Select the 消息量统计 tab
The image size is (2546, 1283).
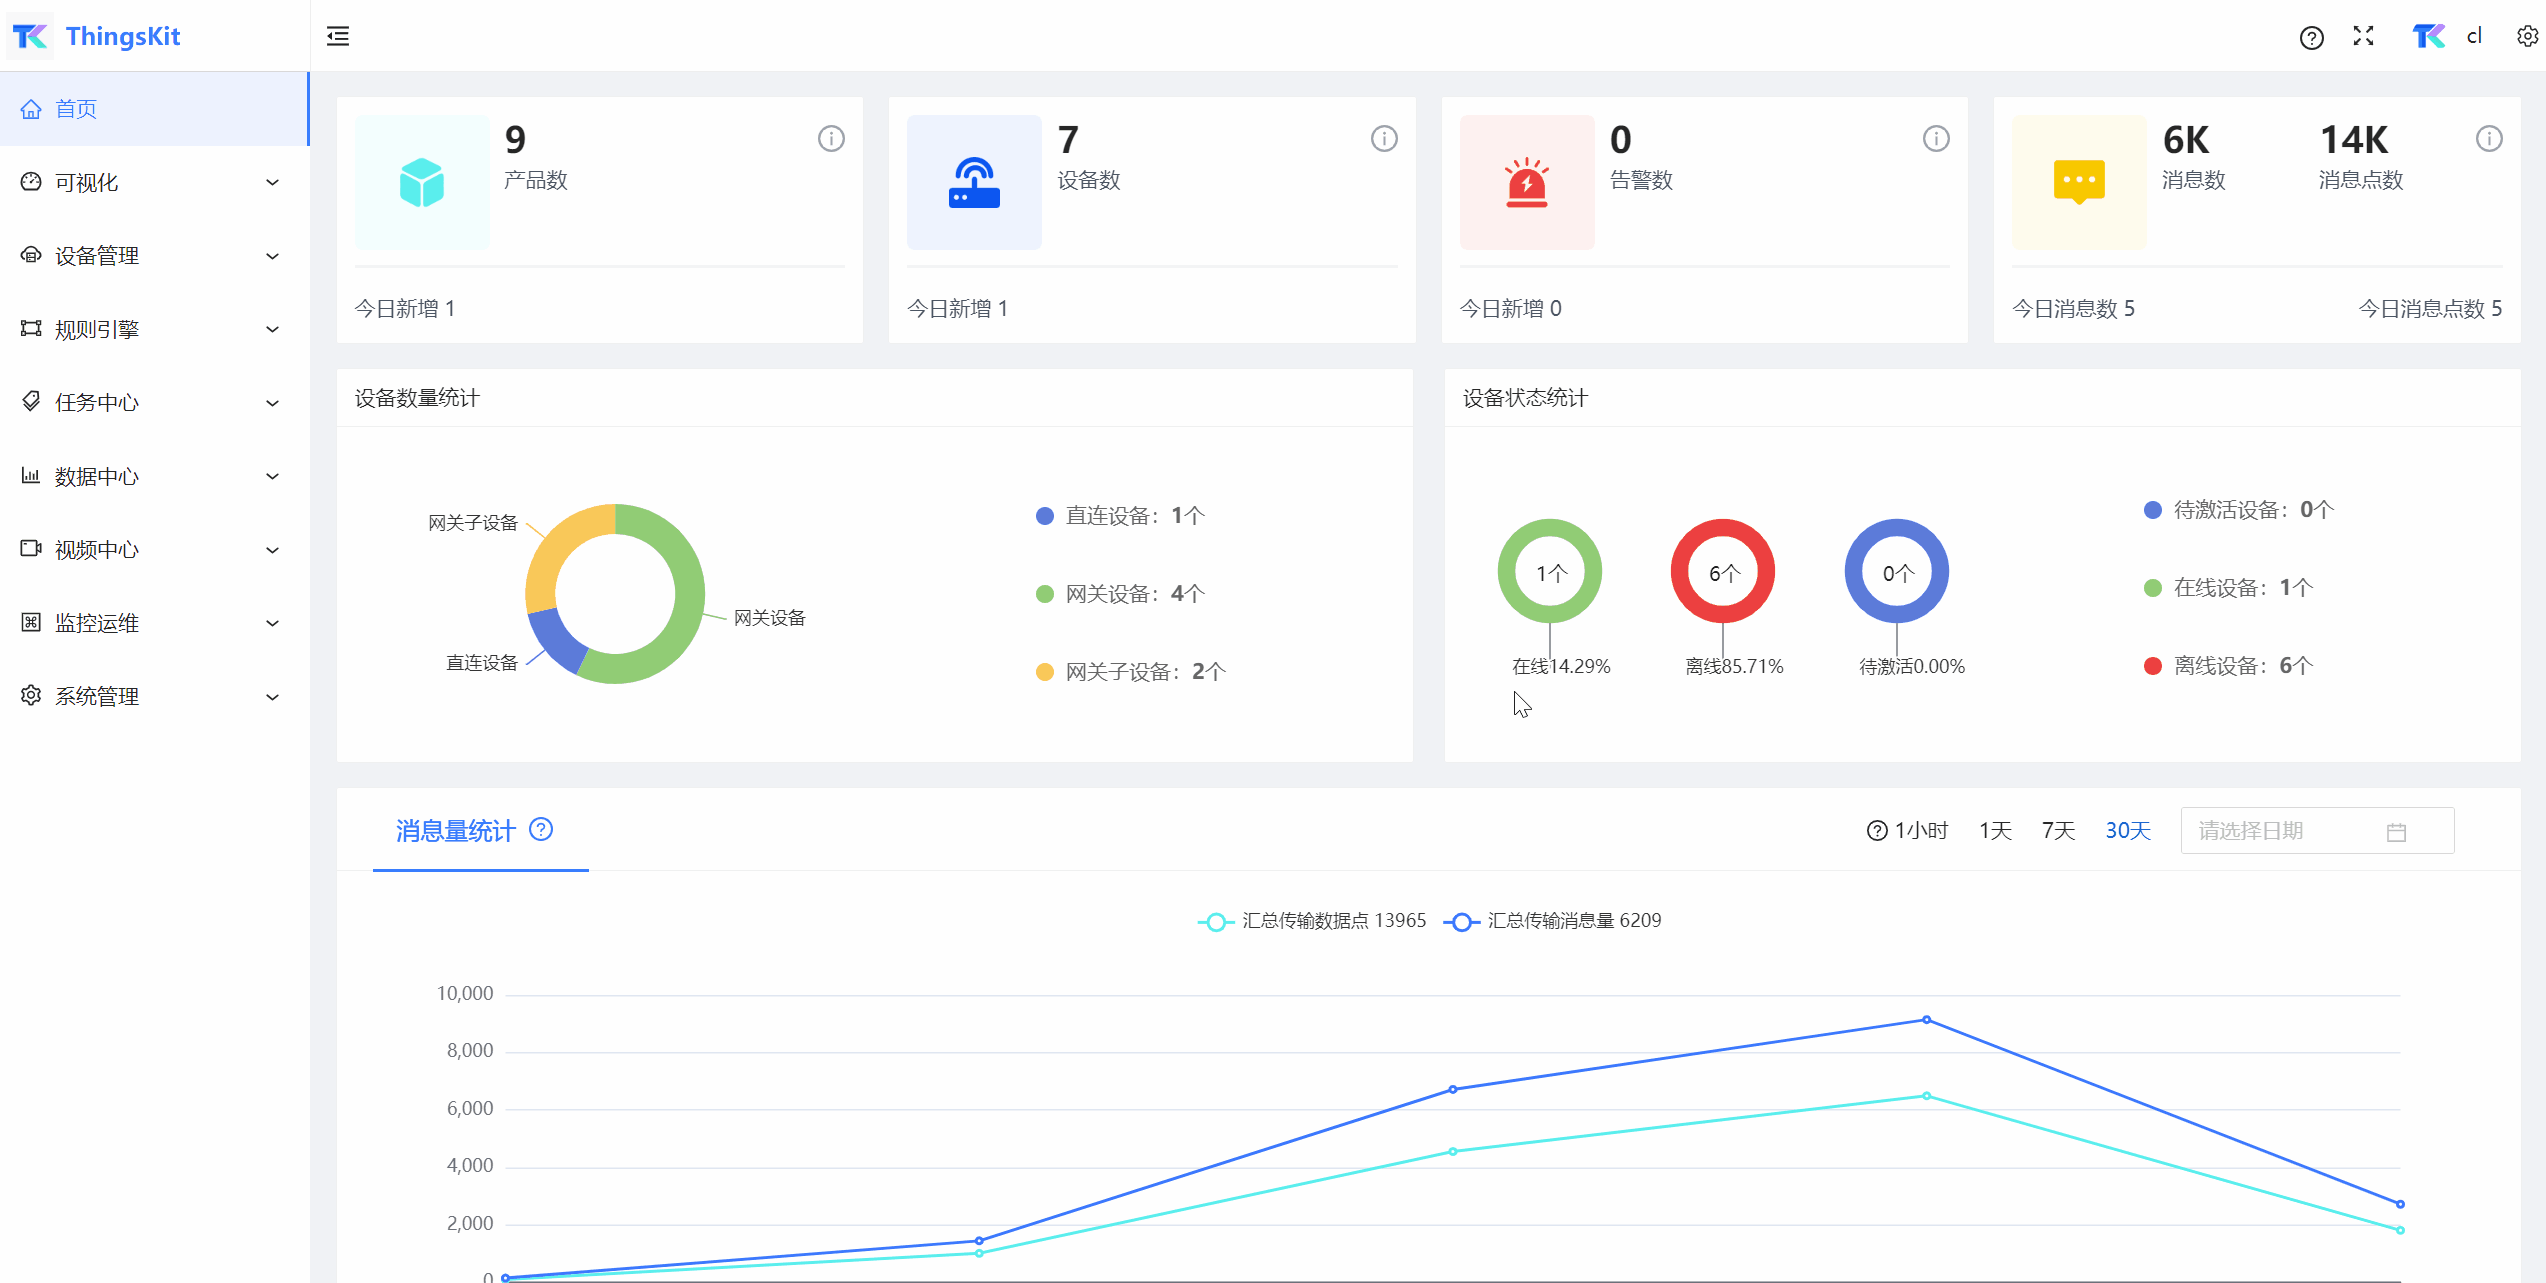[x=456, y=831]
